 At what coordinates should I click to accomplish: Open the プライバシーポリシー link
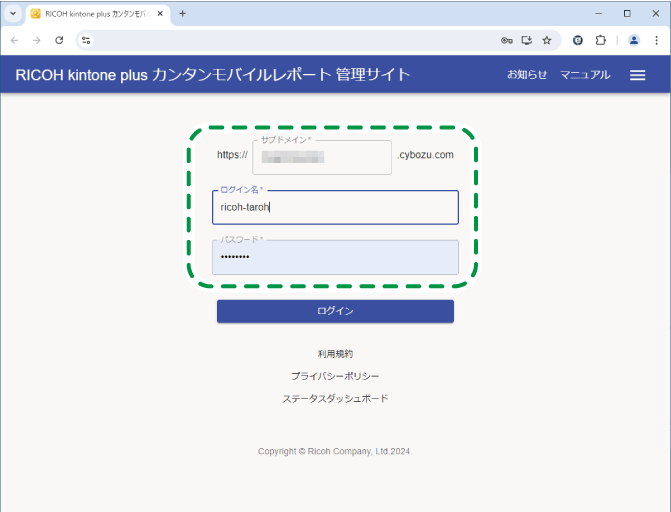point(335,376)
